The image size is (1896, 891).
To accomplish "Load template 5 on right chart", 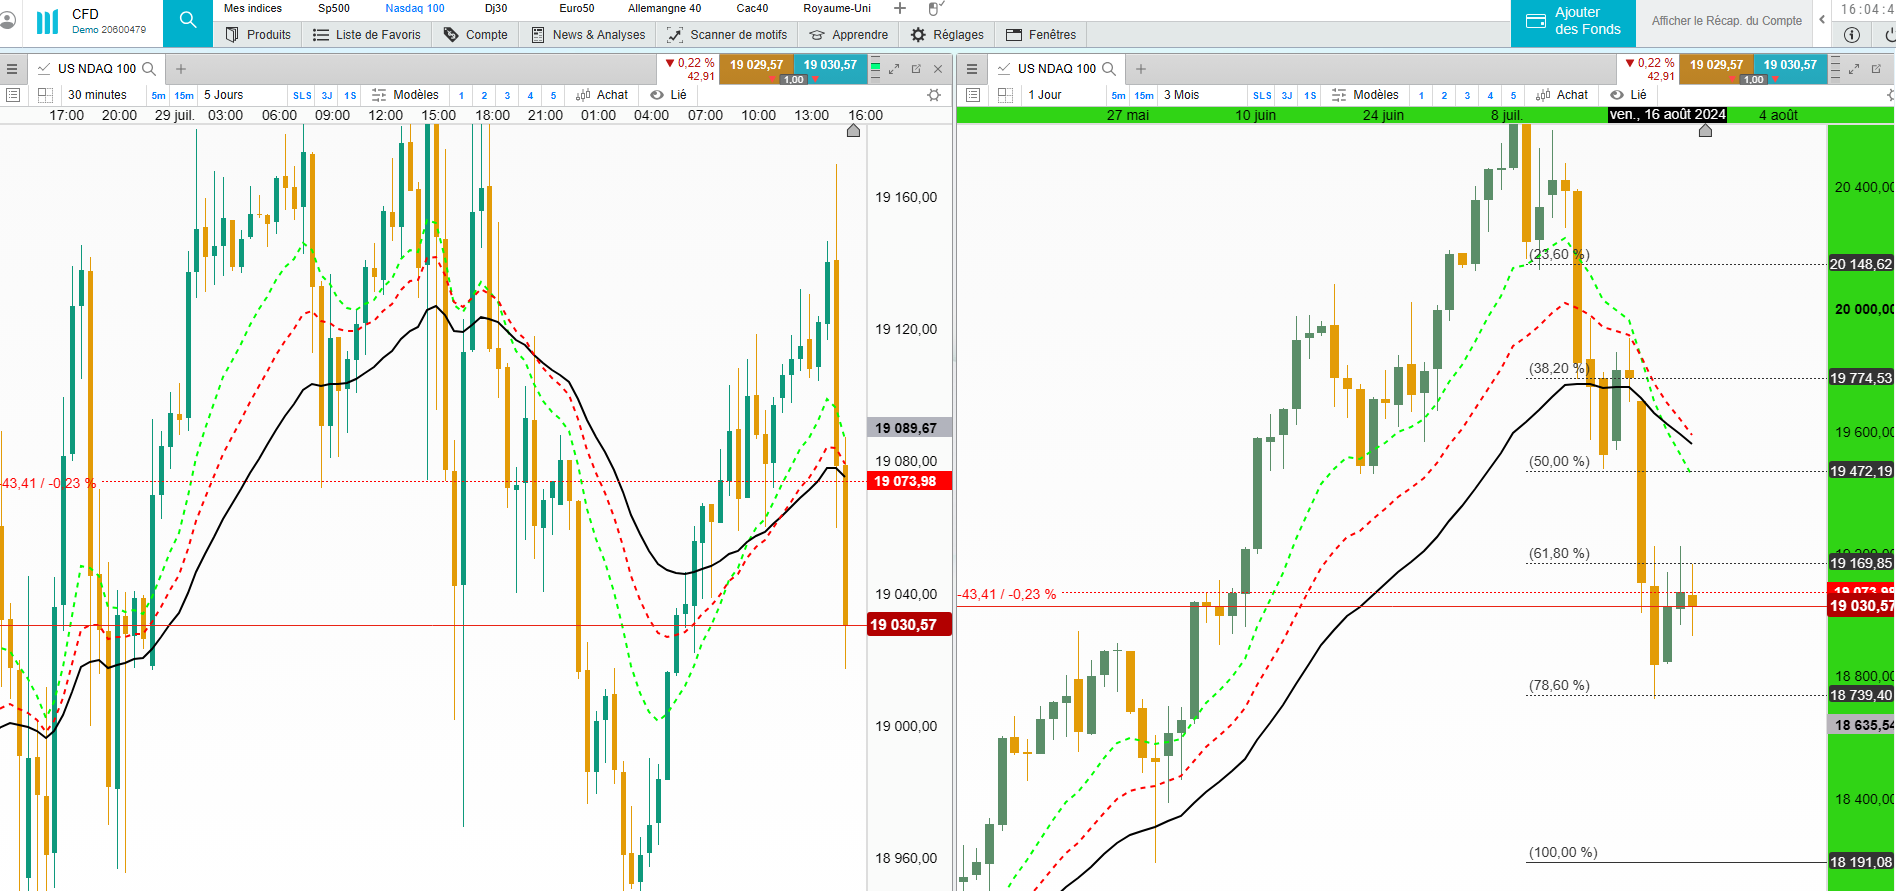I will click(1513, 96).
